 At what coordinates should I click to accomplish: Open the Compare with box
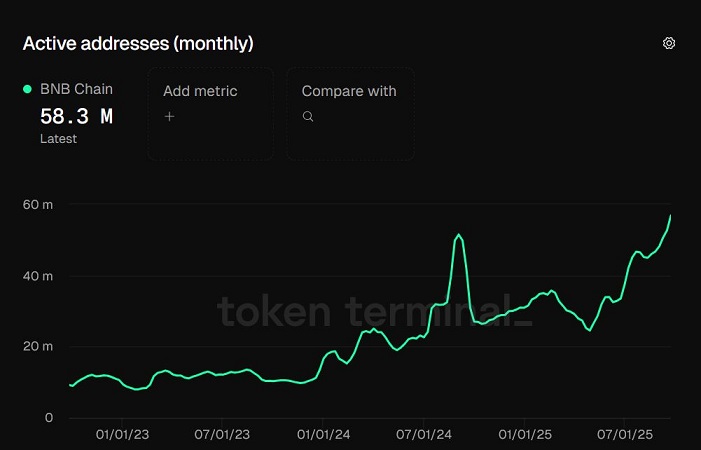click(x=350, y=113)
